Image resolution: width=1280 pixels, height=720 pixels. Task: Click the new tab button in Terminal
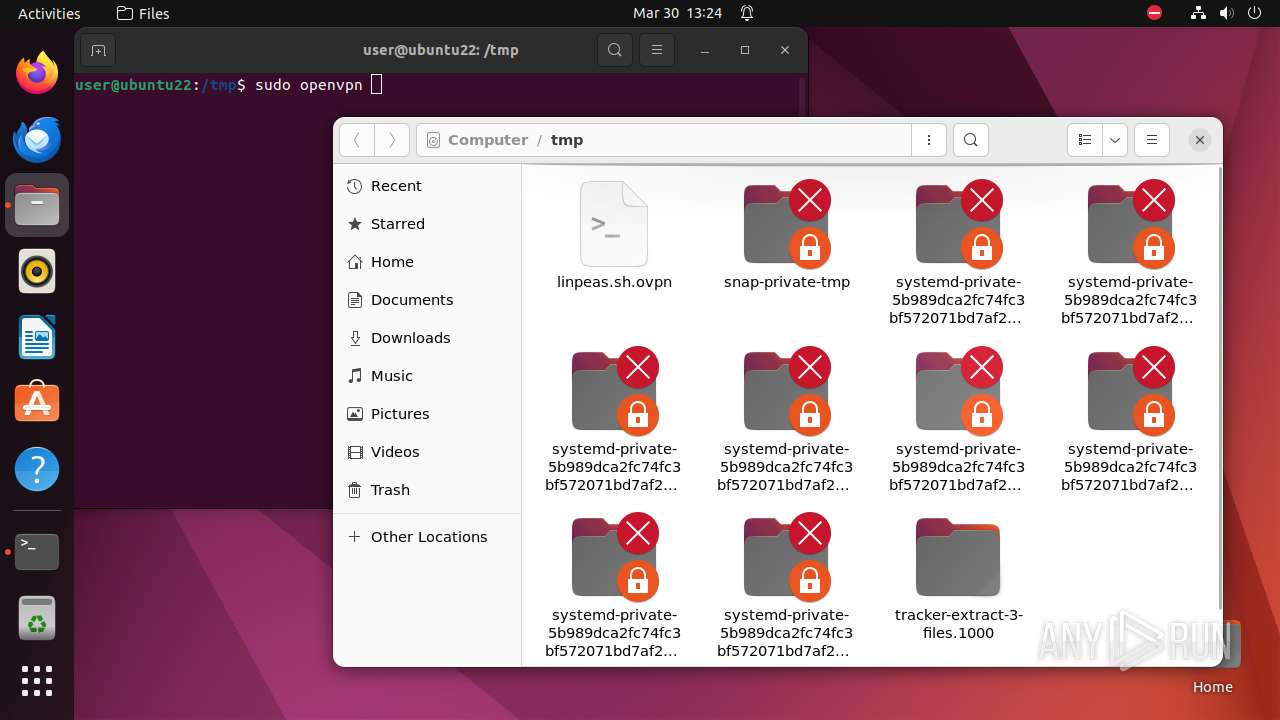tap(97, 50)
